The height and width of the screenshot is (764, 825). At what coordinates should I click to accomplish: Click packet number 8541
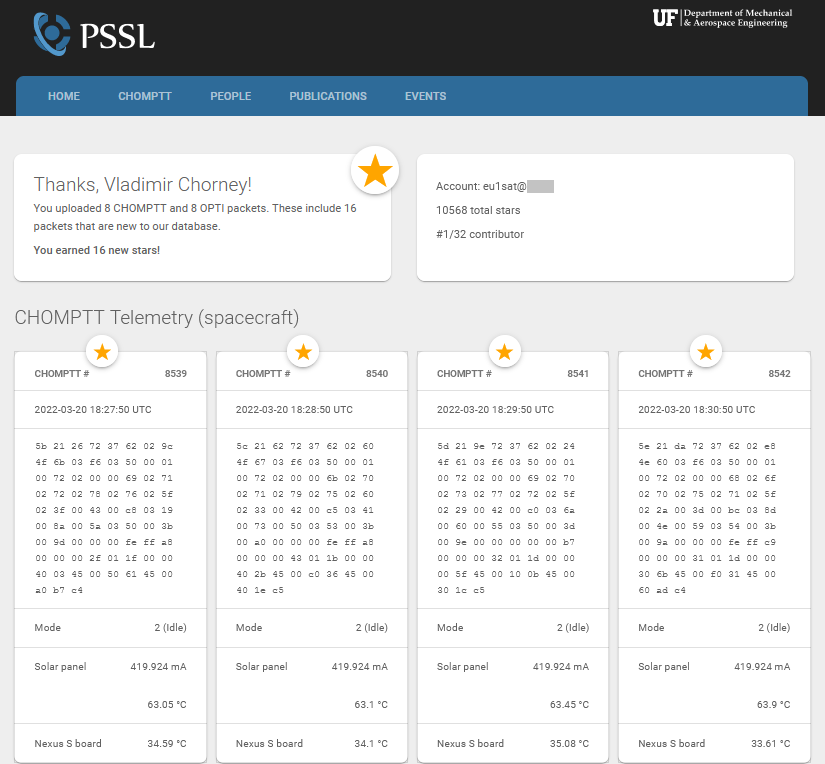(578, 374)
